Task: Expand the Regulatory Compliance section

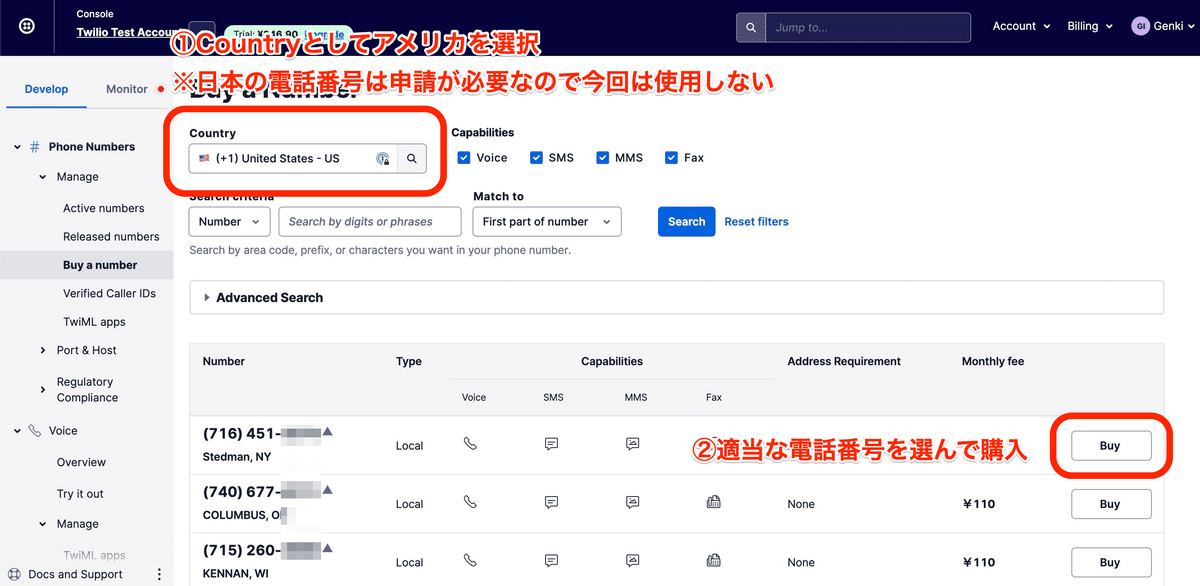Action: [x=43, y=390]
